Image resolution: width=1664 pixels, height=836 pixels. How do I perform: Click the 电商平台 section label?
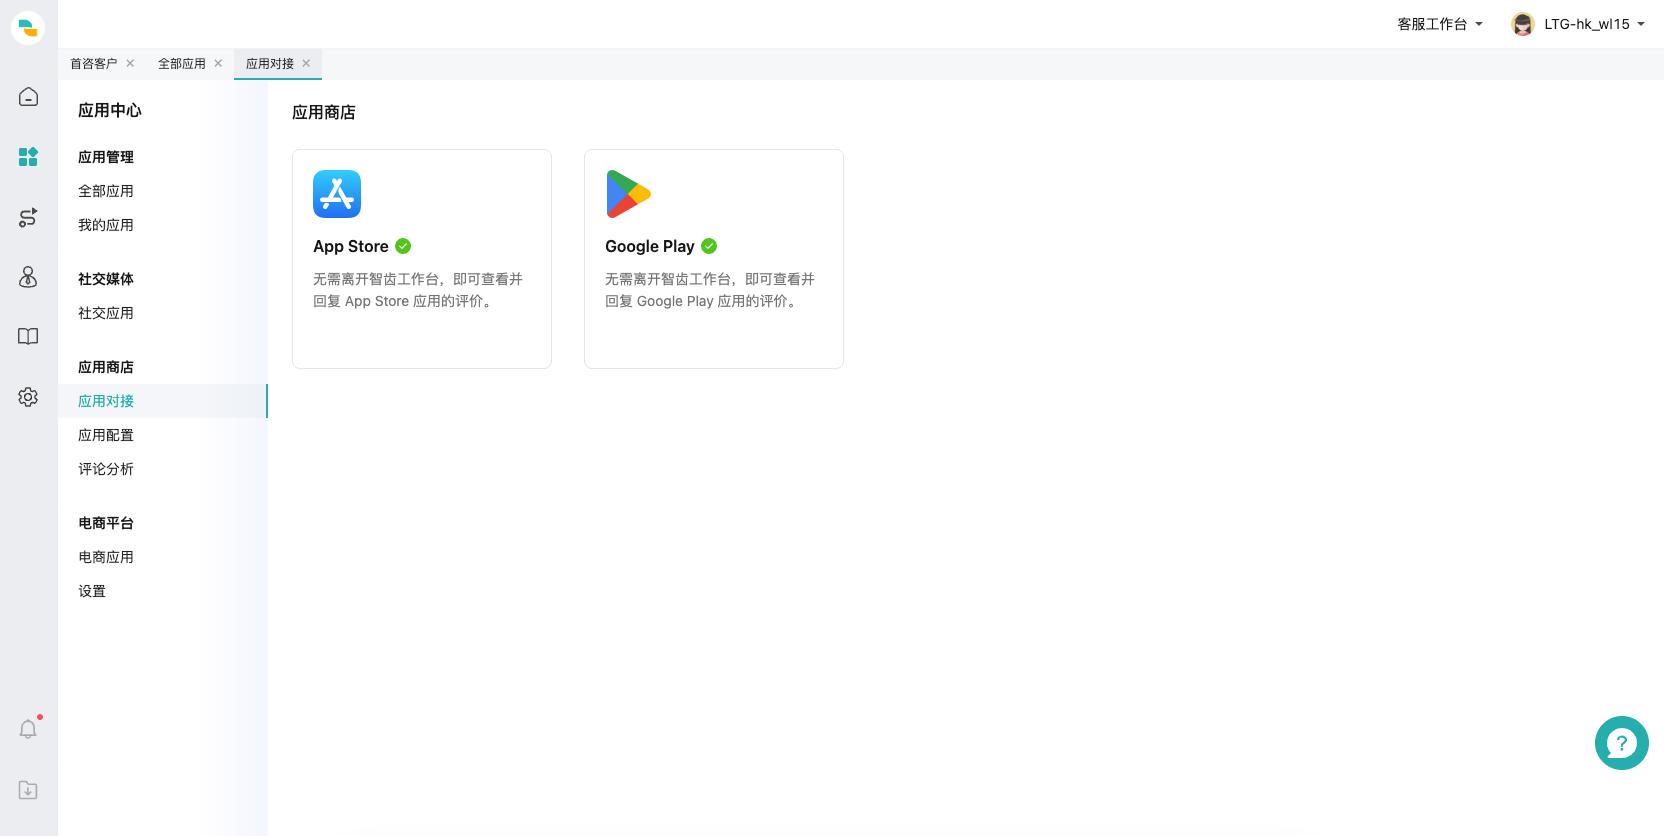pos(106,523)
